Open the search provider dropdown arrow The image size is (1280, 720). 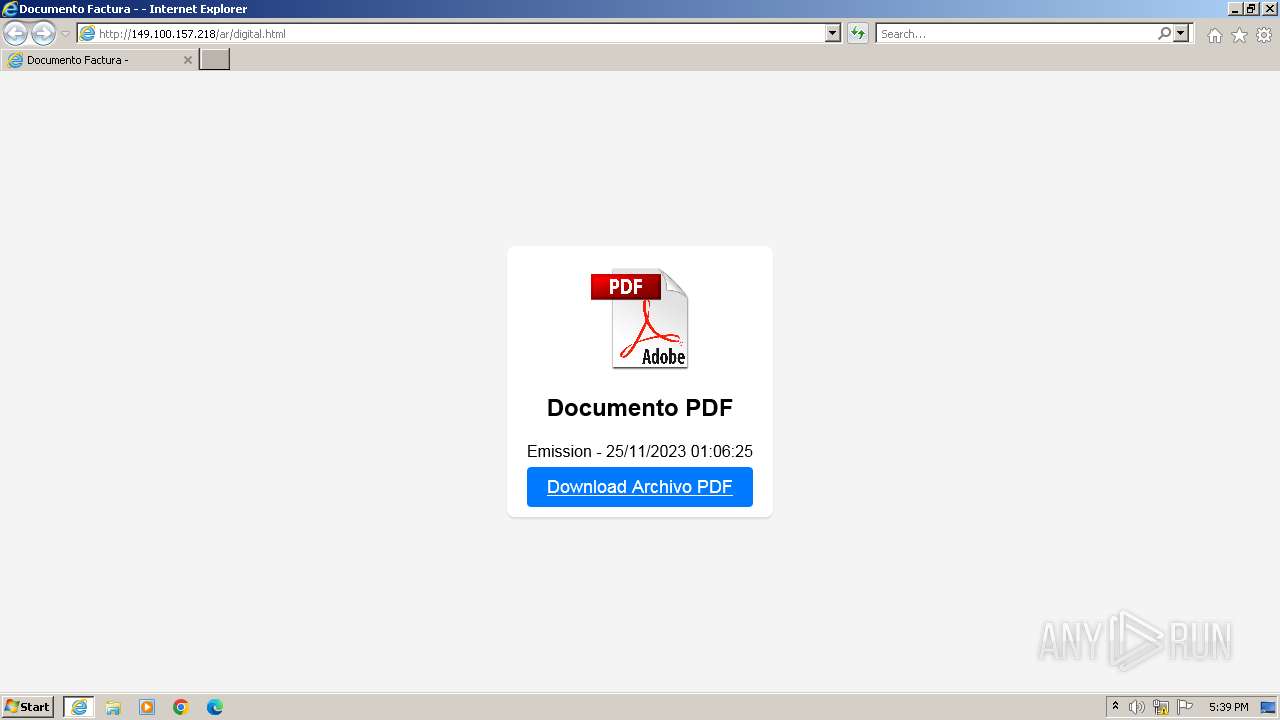click(x=1182, y=34)
